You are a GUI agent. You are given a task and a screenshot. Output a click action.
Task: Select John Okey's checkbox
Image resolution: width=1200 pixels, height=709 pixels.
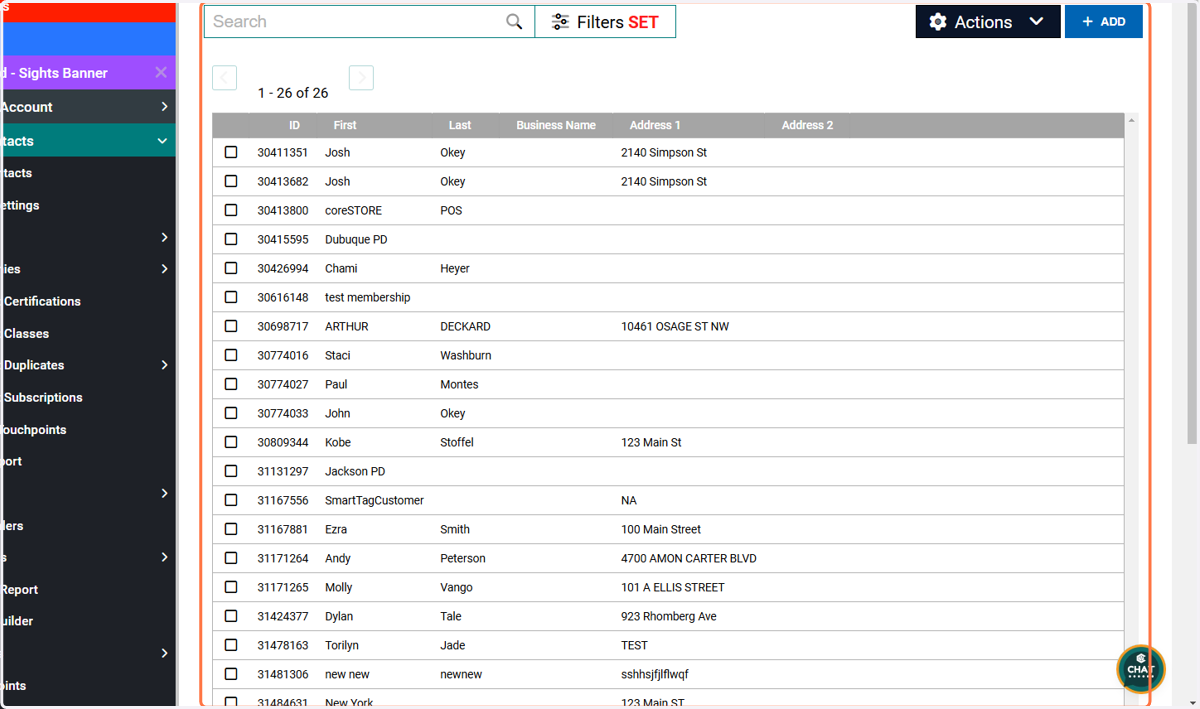[231, 413]
